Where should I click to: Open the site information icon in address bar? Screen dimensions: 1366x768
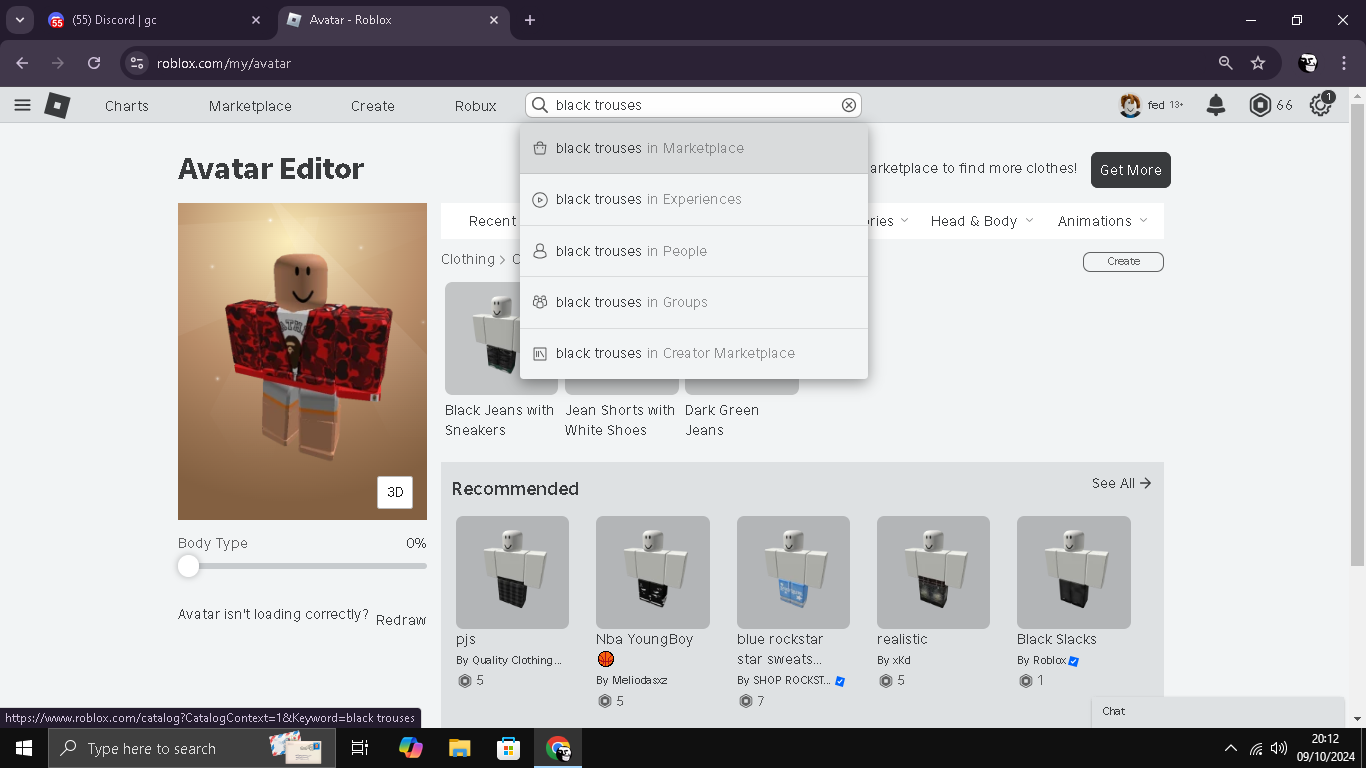pos(138,63)
